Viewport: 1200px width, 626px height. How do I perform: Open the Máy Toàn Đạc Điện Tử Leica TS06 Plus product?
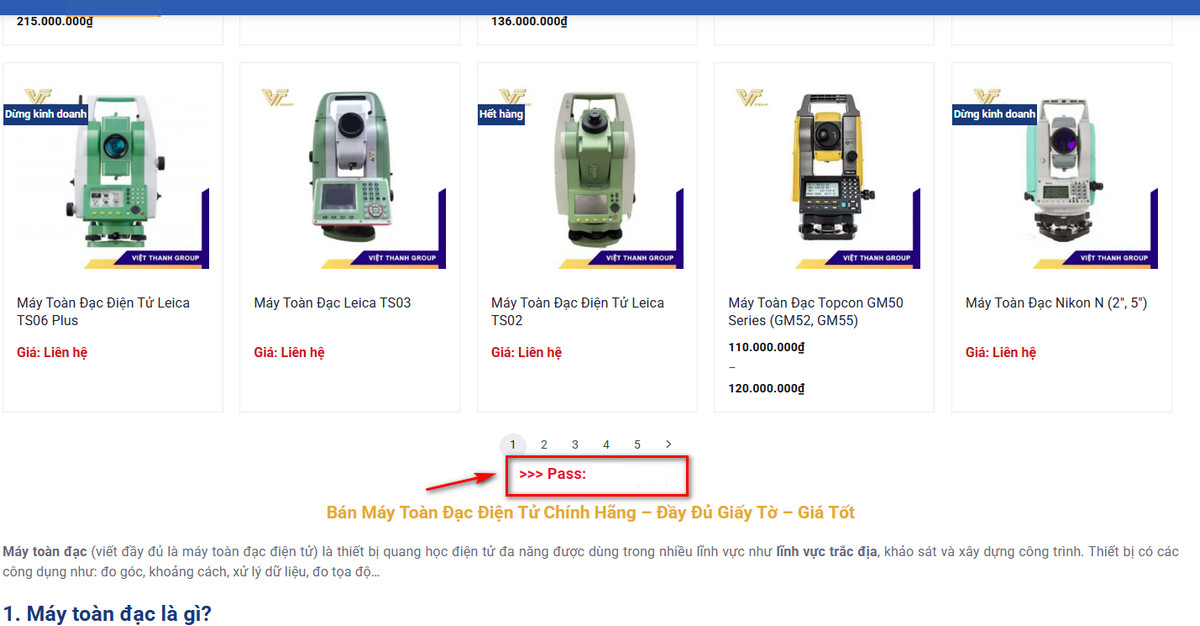pyautogui.click(x=102, y=311)
